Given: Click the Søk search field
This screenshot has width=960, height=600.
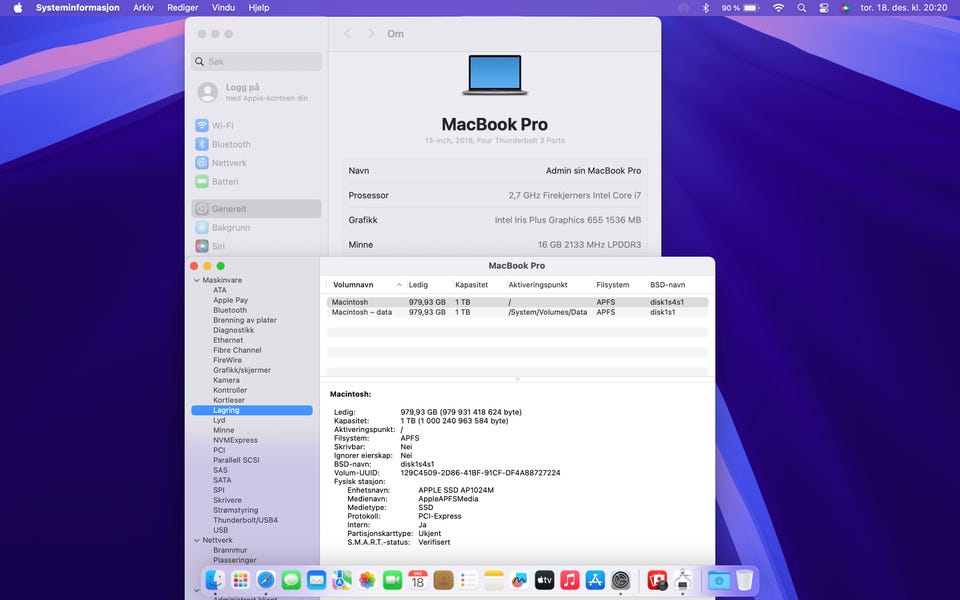Looking at the screenshot, I should coord(257,62).
